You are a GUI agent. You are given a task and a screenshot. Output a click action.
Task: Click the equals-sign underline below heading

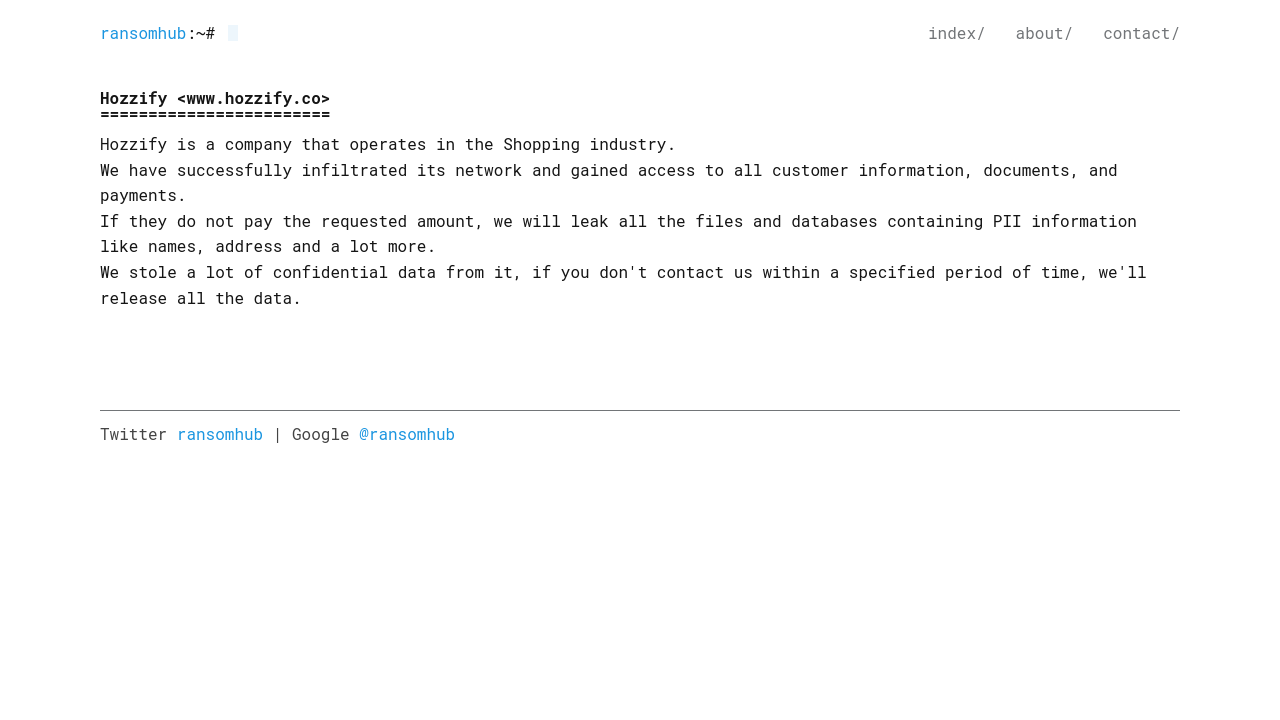[215, 115]
